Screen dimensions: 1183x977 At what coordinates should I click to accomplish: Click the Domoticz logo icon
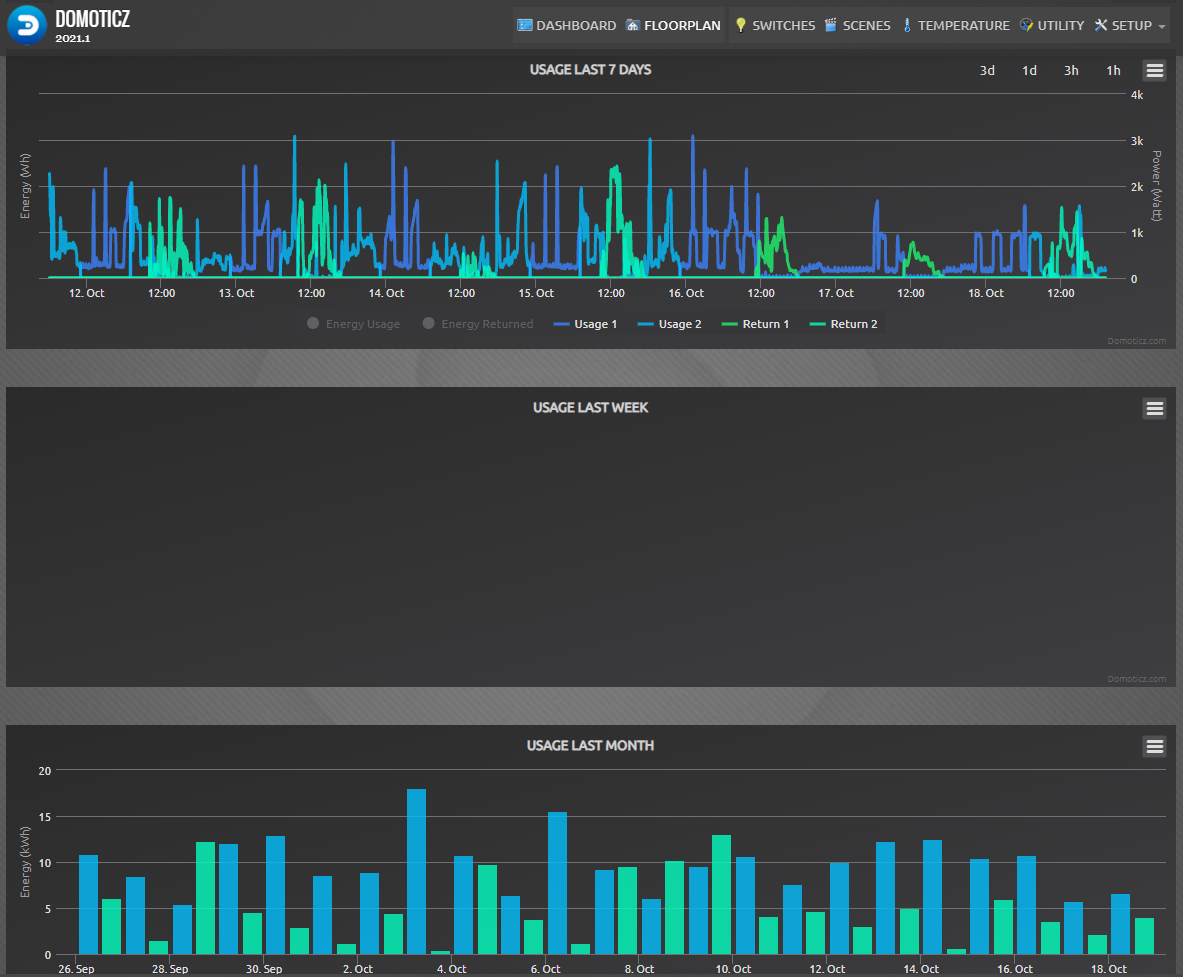coord(26,25)
